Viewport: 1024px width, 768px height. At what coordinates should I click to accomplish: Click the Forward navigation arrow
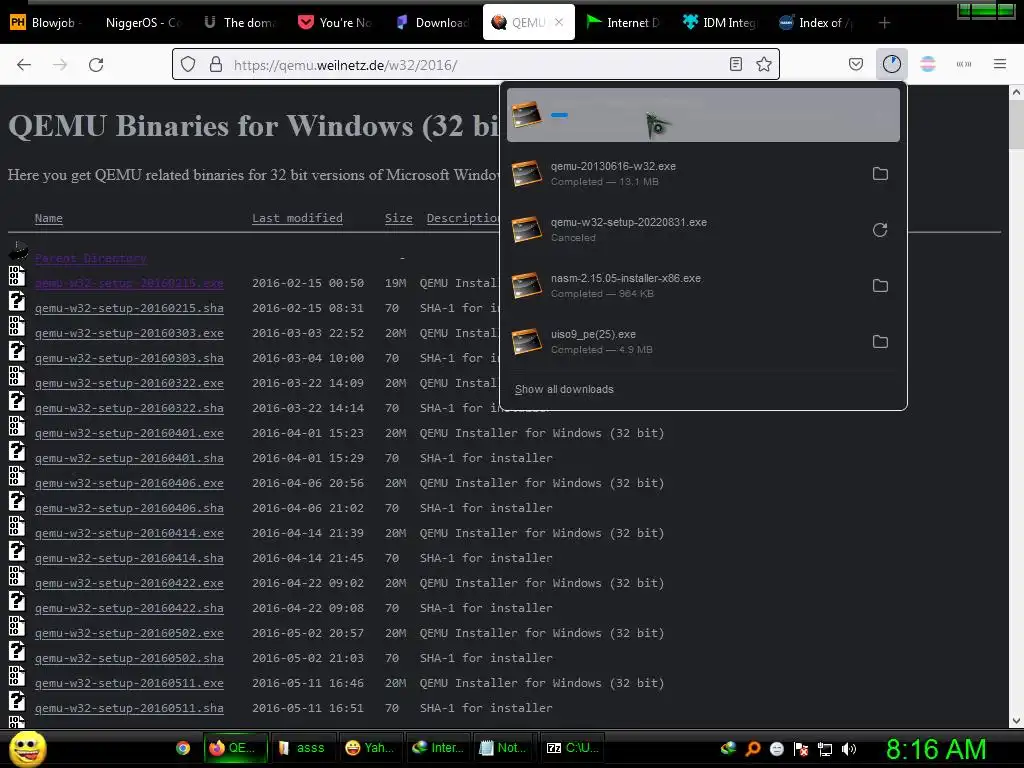tap(60, 65)
